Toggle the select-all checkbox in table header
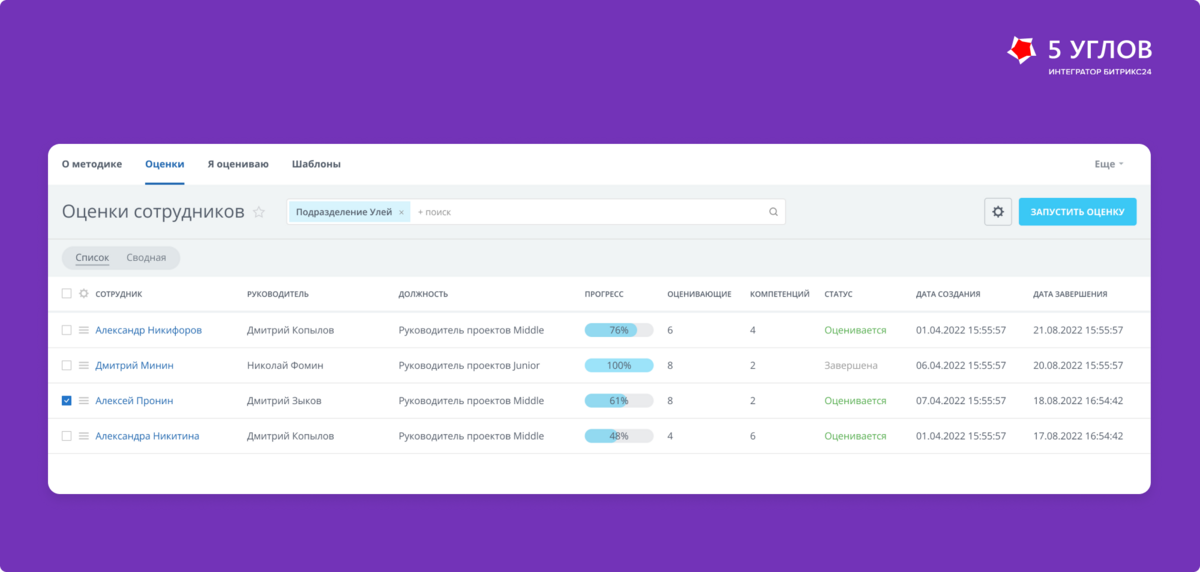This screenshot has width=1200, height=572. coord(67,294)
